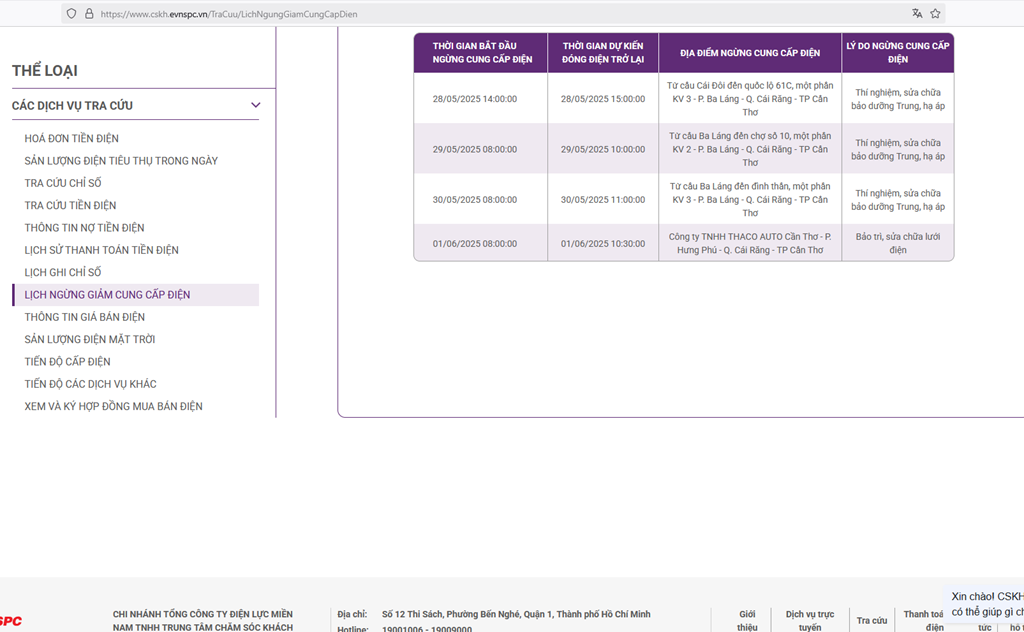
Task: Open SẢN LƯỢNG ĐIỆN TIÊU THỤ TRONG NGÀY
Action: [x=121, y=161]
